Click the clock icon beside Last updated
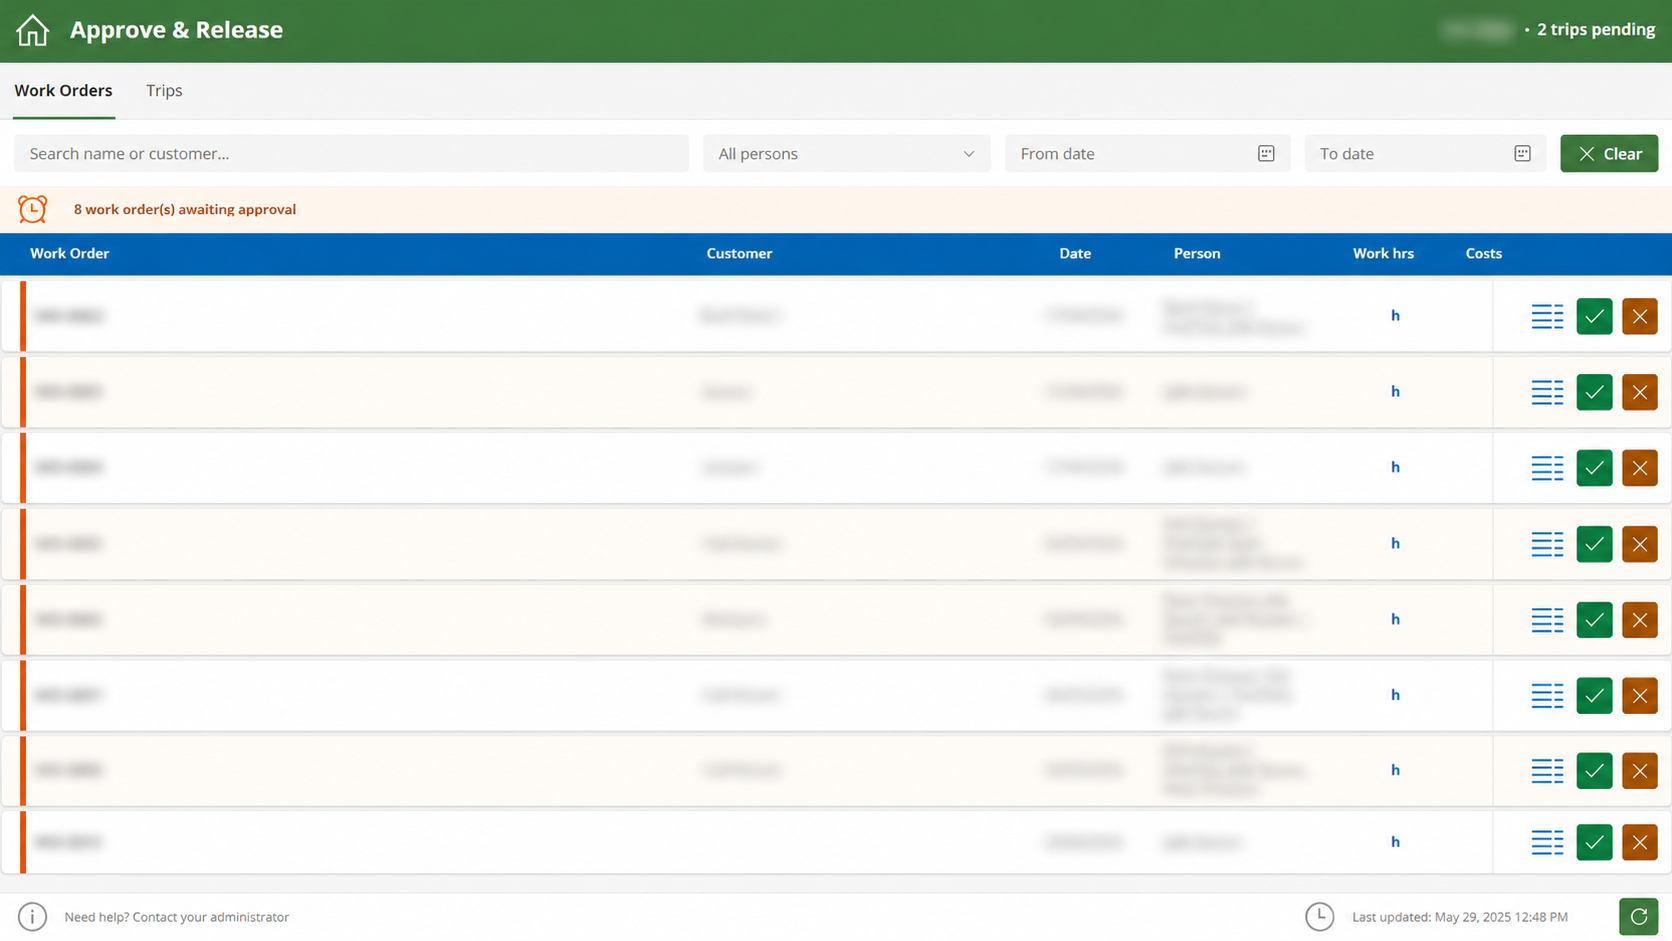 (x=1319, y=917)
